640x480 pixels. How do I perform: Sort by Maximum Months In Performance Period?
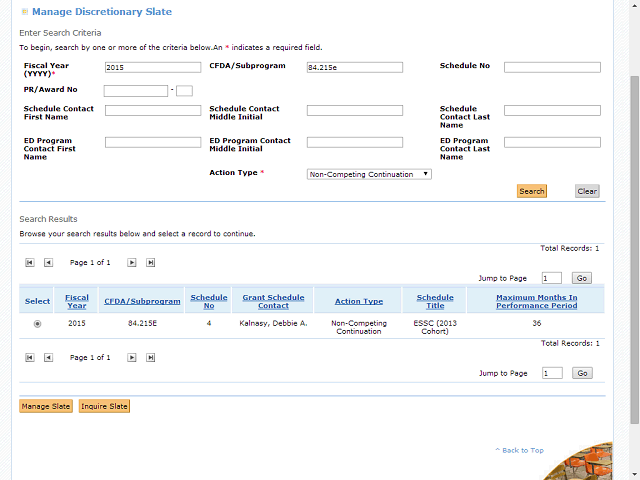537,301
